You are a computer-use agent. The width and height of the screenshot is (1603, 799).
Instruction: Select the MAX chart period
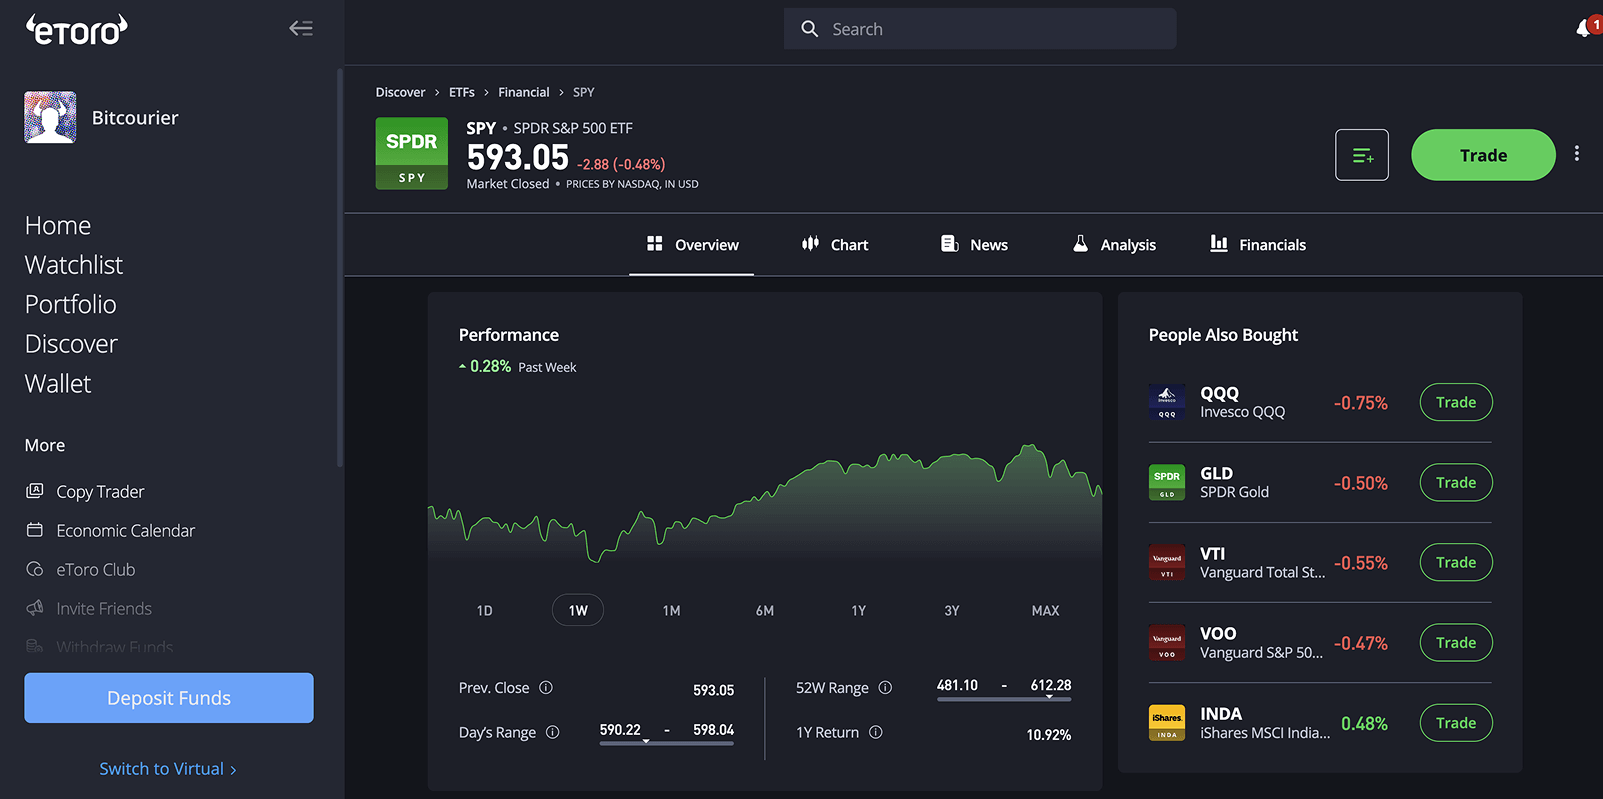[x=1045, y=610]
